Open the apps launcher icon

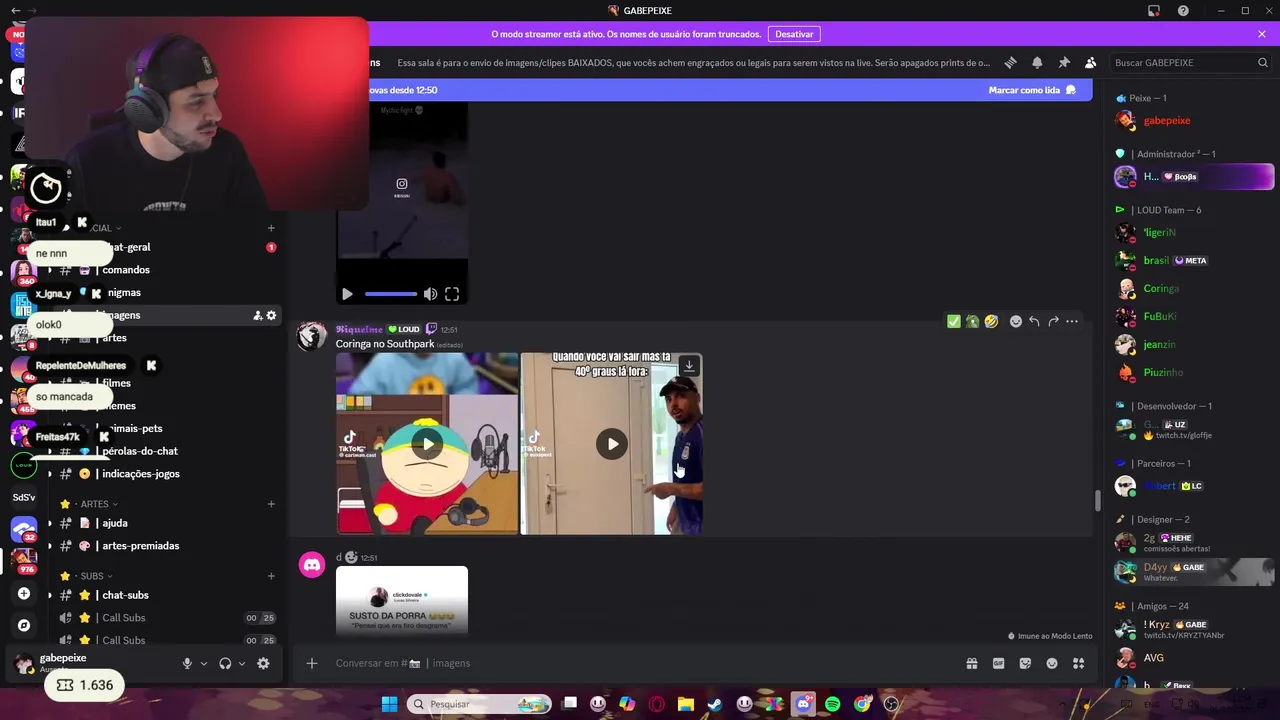click(1079, 663)
